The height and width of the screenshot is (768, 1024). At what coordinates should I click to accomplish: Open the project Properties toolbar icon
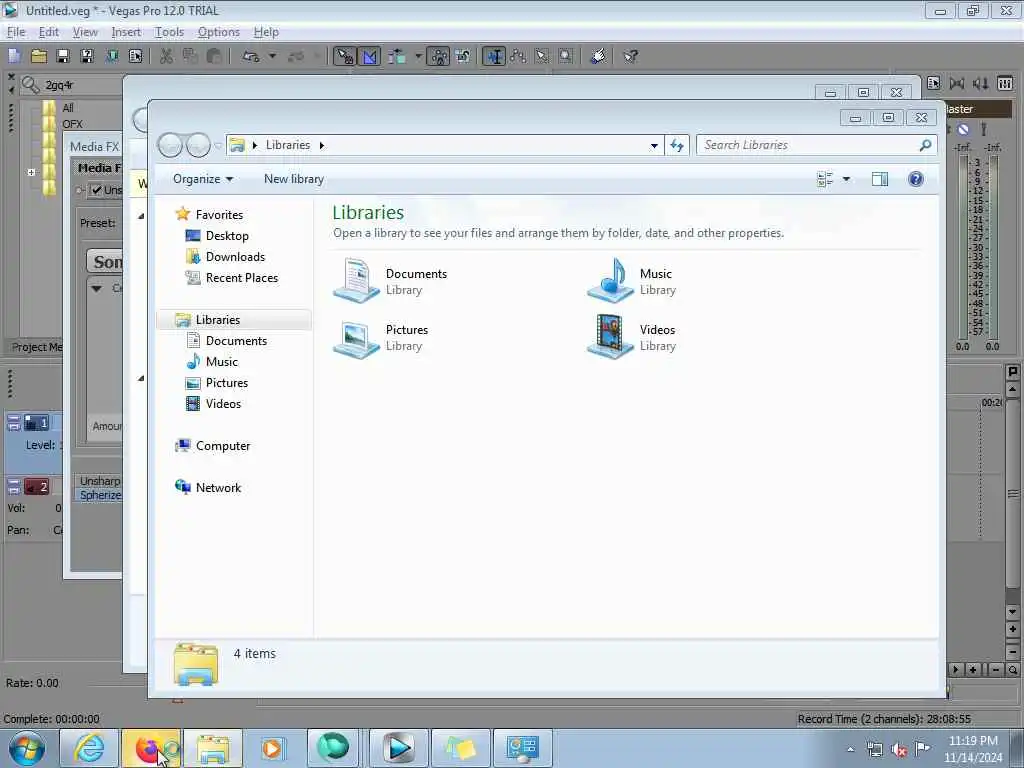pos(135,57)
